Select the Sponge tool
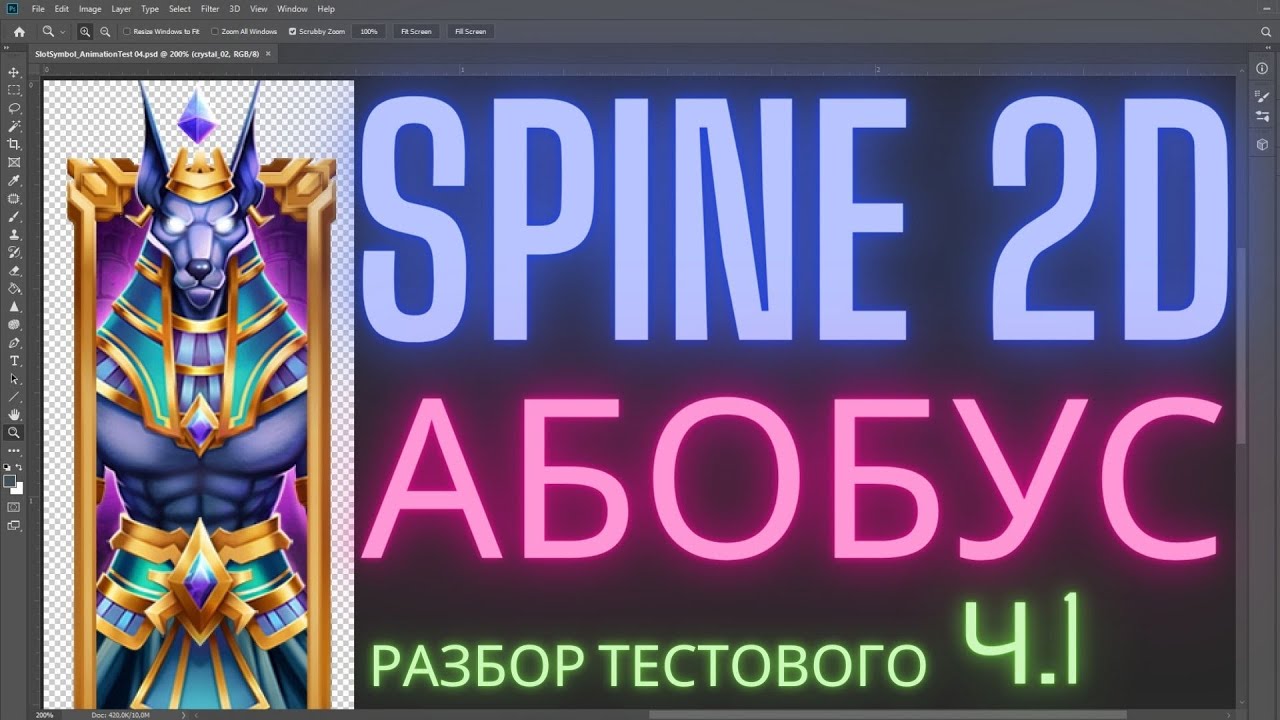This screenshot has width=1280, height=720. tap(14, 324)
